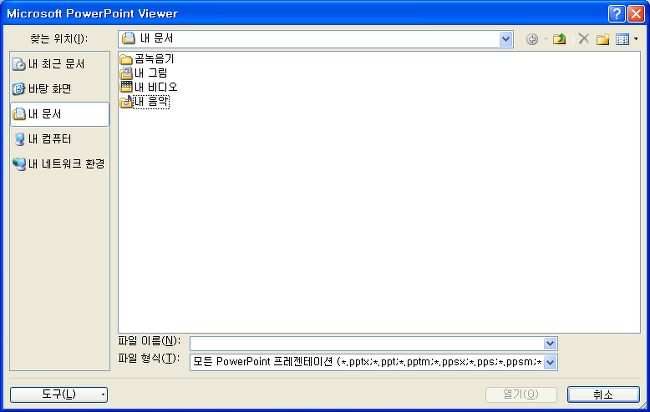Click the Help question mark button

(616, 14)
